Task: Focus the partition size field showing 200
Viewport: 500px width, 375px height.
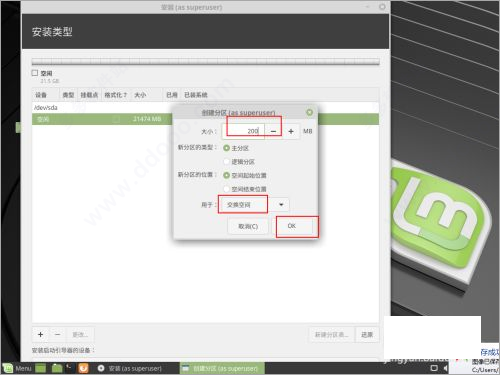Action: 243,131
